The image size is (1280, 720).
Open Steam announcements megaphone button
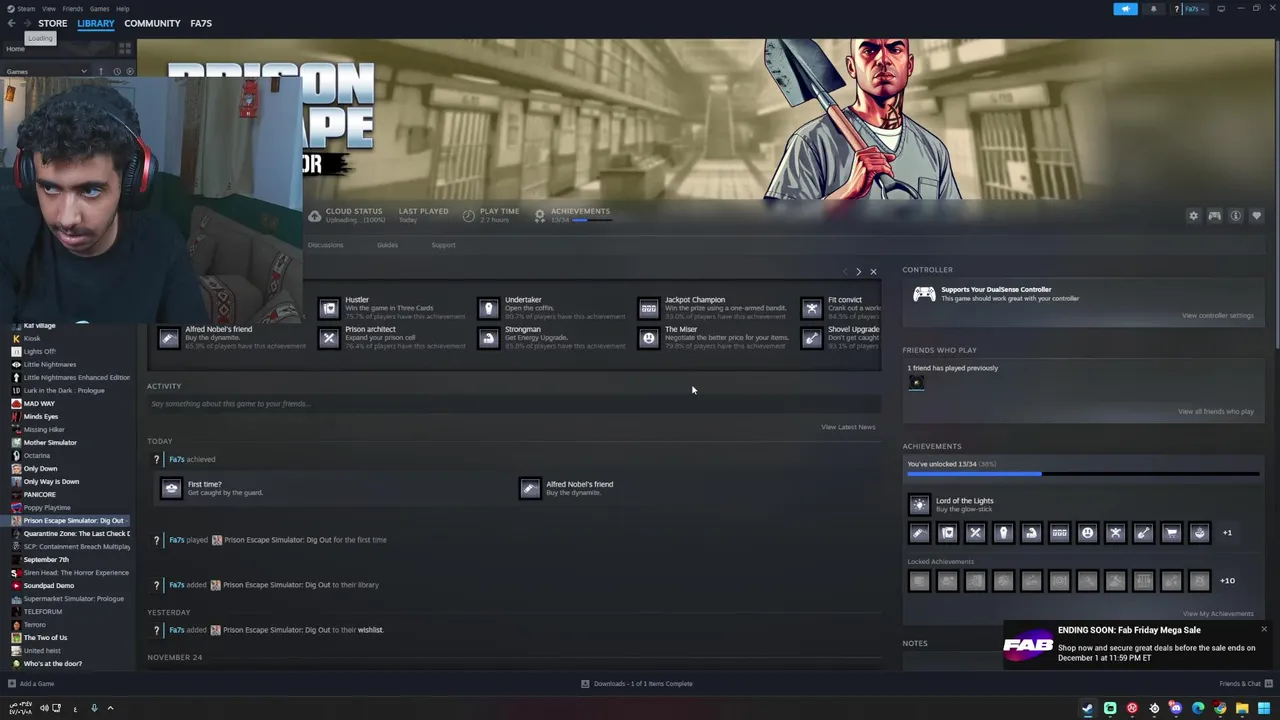(1125, 9)
